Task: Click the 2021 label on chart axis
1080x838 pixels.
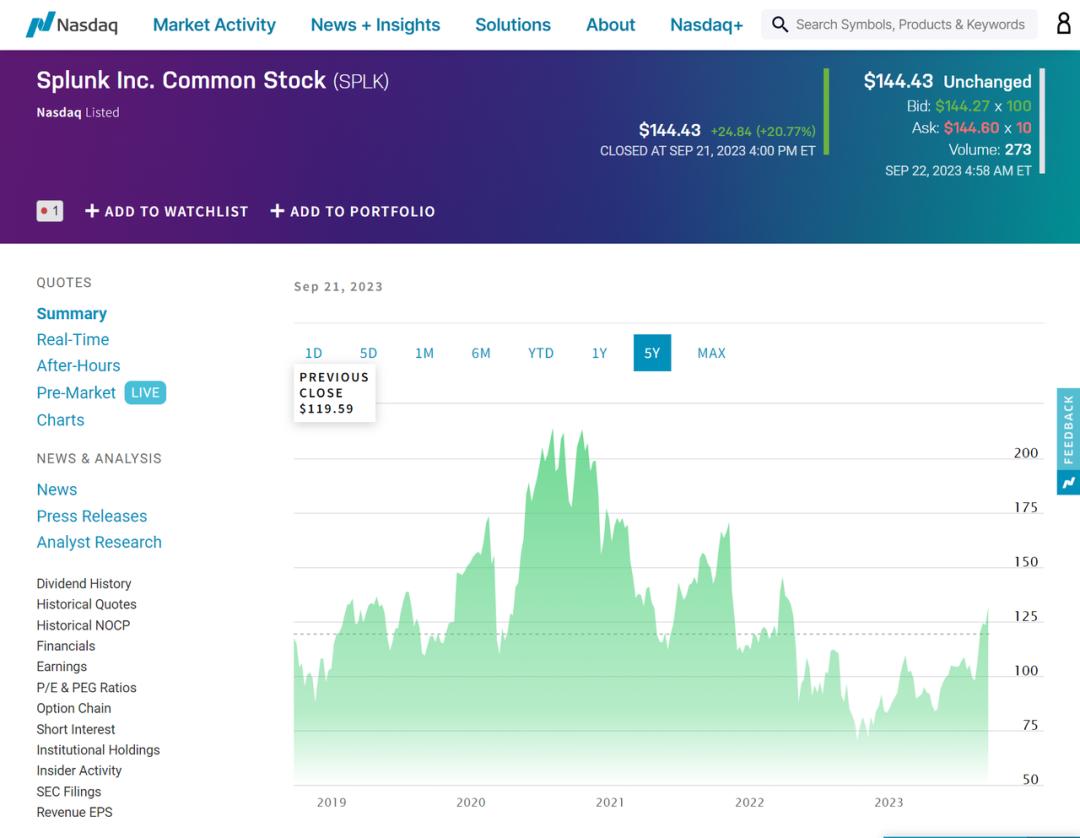Action: (610, 803)
